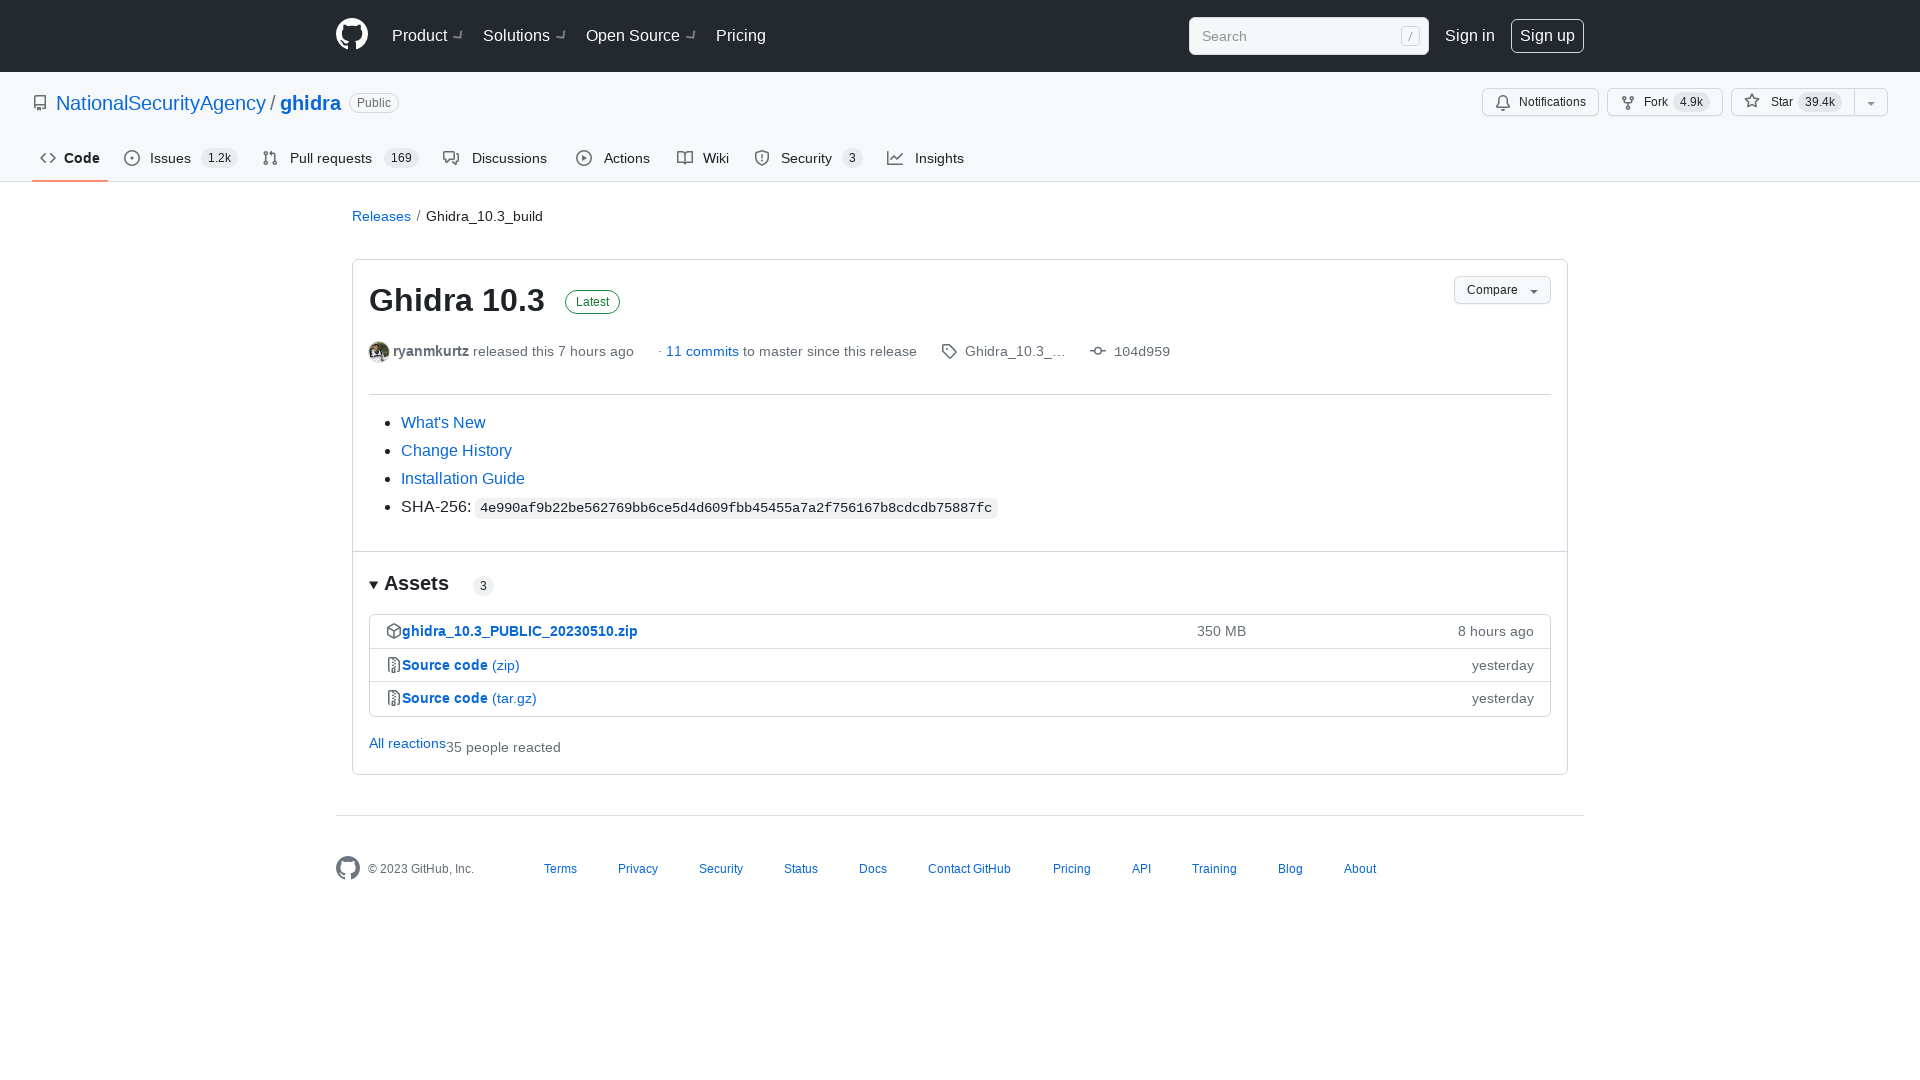1920x1080 pixels.
Task: Open the star lists dropdown arrow
Action: pos(1871,102)
